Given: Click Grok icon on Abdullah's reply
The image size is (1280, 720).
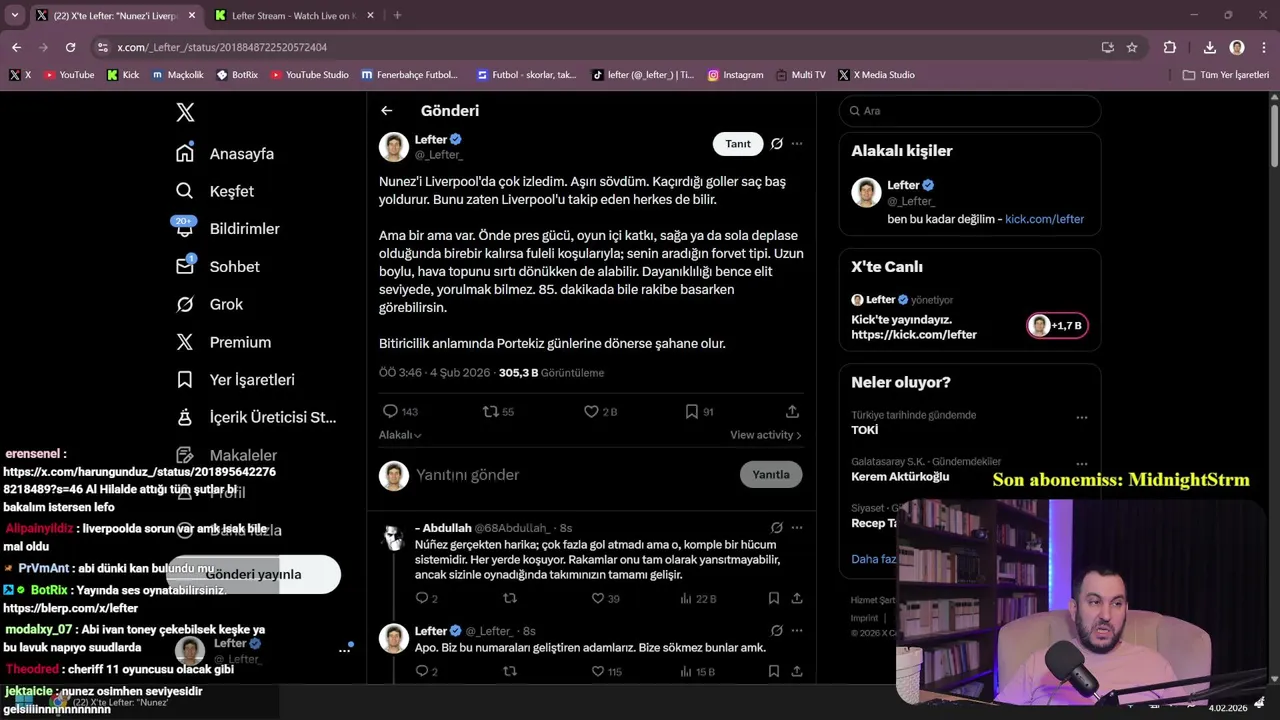Looking at the screenshot, I should 777,528.
